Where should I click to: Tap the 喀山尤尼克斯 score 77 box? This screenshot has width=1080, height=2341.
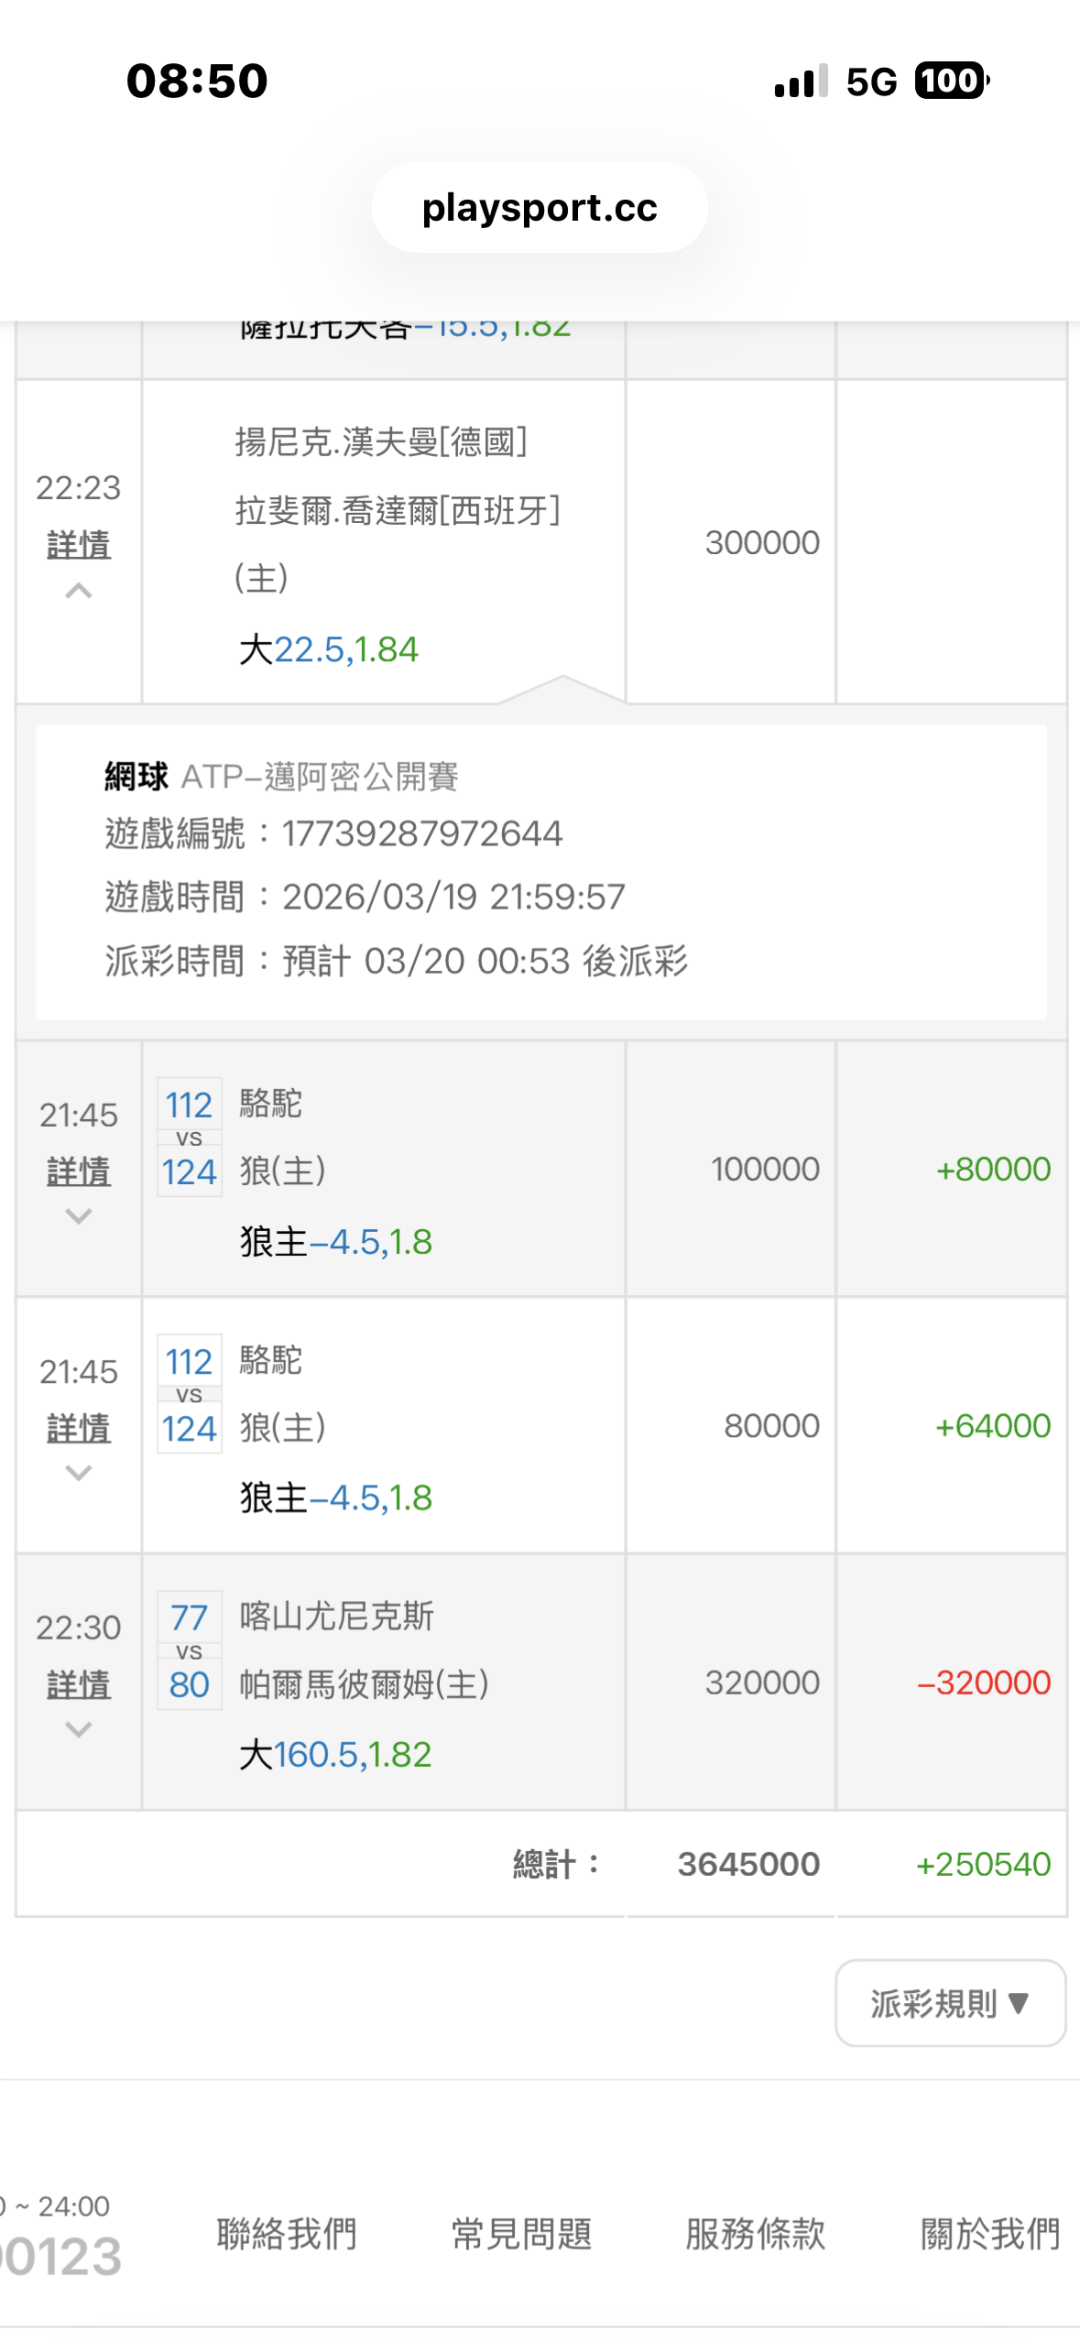click(x=189, y=1617)
